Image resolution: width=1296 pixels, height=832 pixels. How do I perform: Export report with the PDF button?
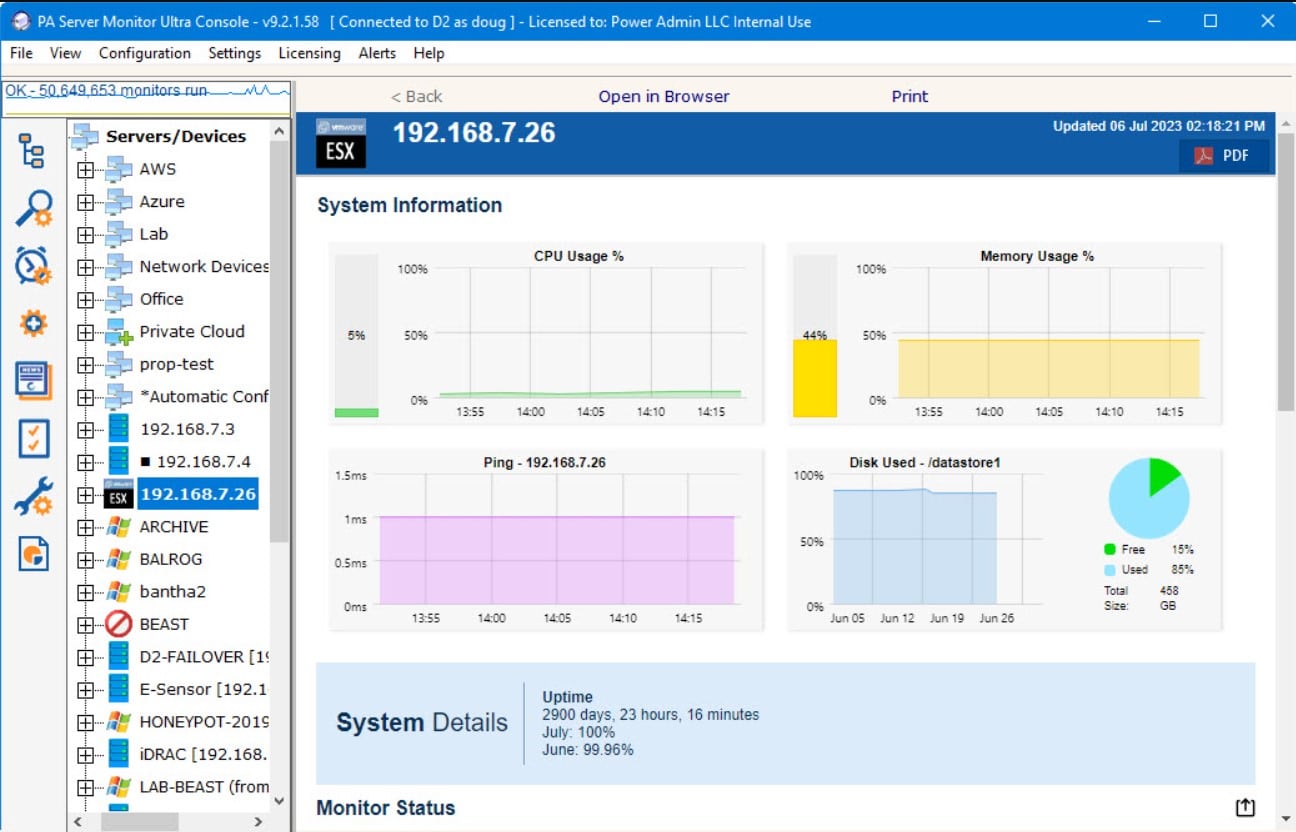coord(1224,156)
